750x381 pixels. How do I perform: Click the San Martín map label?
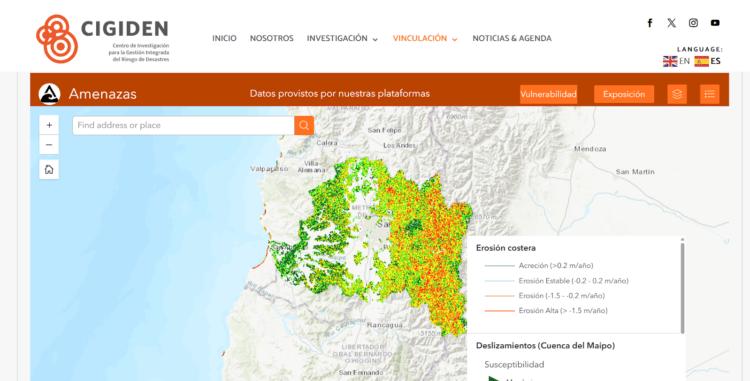(635, 171)
